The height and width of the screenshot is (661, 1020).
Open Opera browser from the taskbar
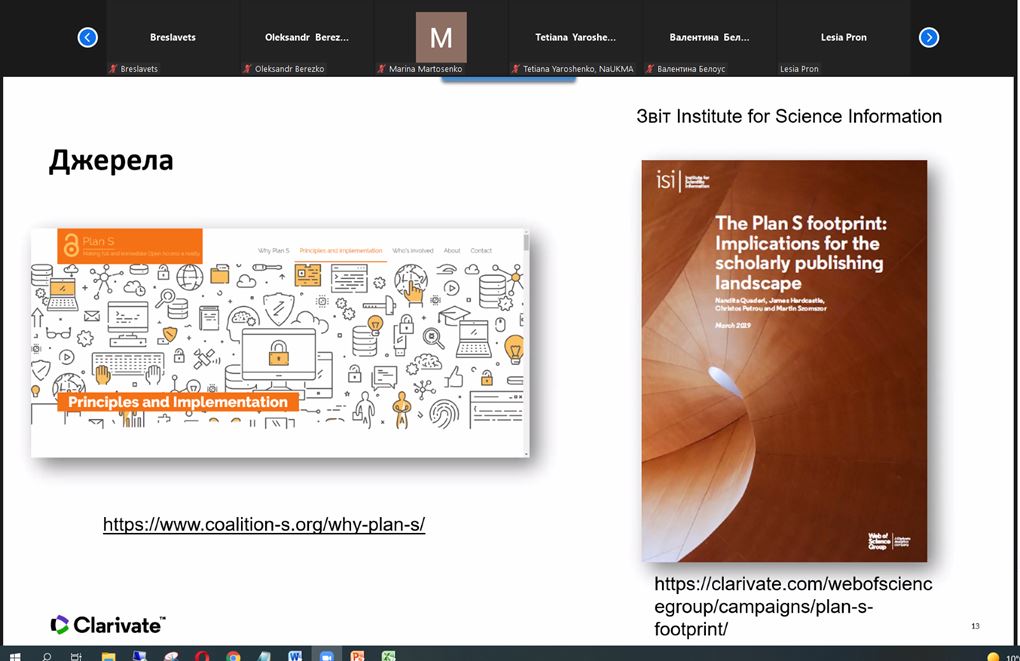pyautogui.click(x=202, y=656)
